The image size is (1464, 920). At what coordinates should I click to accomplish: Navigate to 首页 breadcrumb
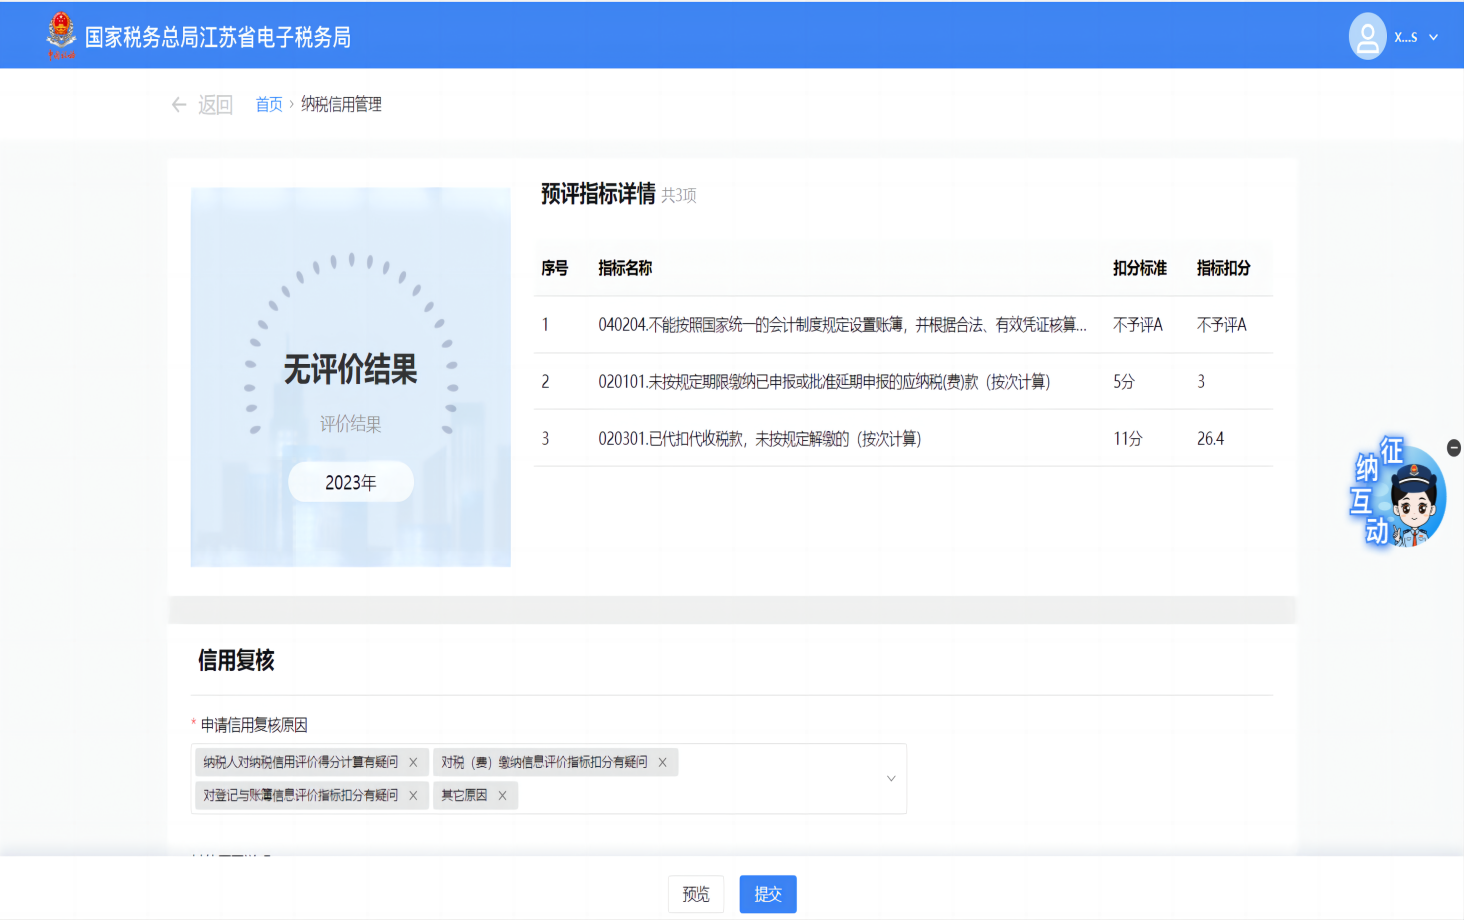click(269, 105)
